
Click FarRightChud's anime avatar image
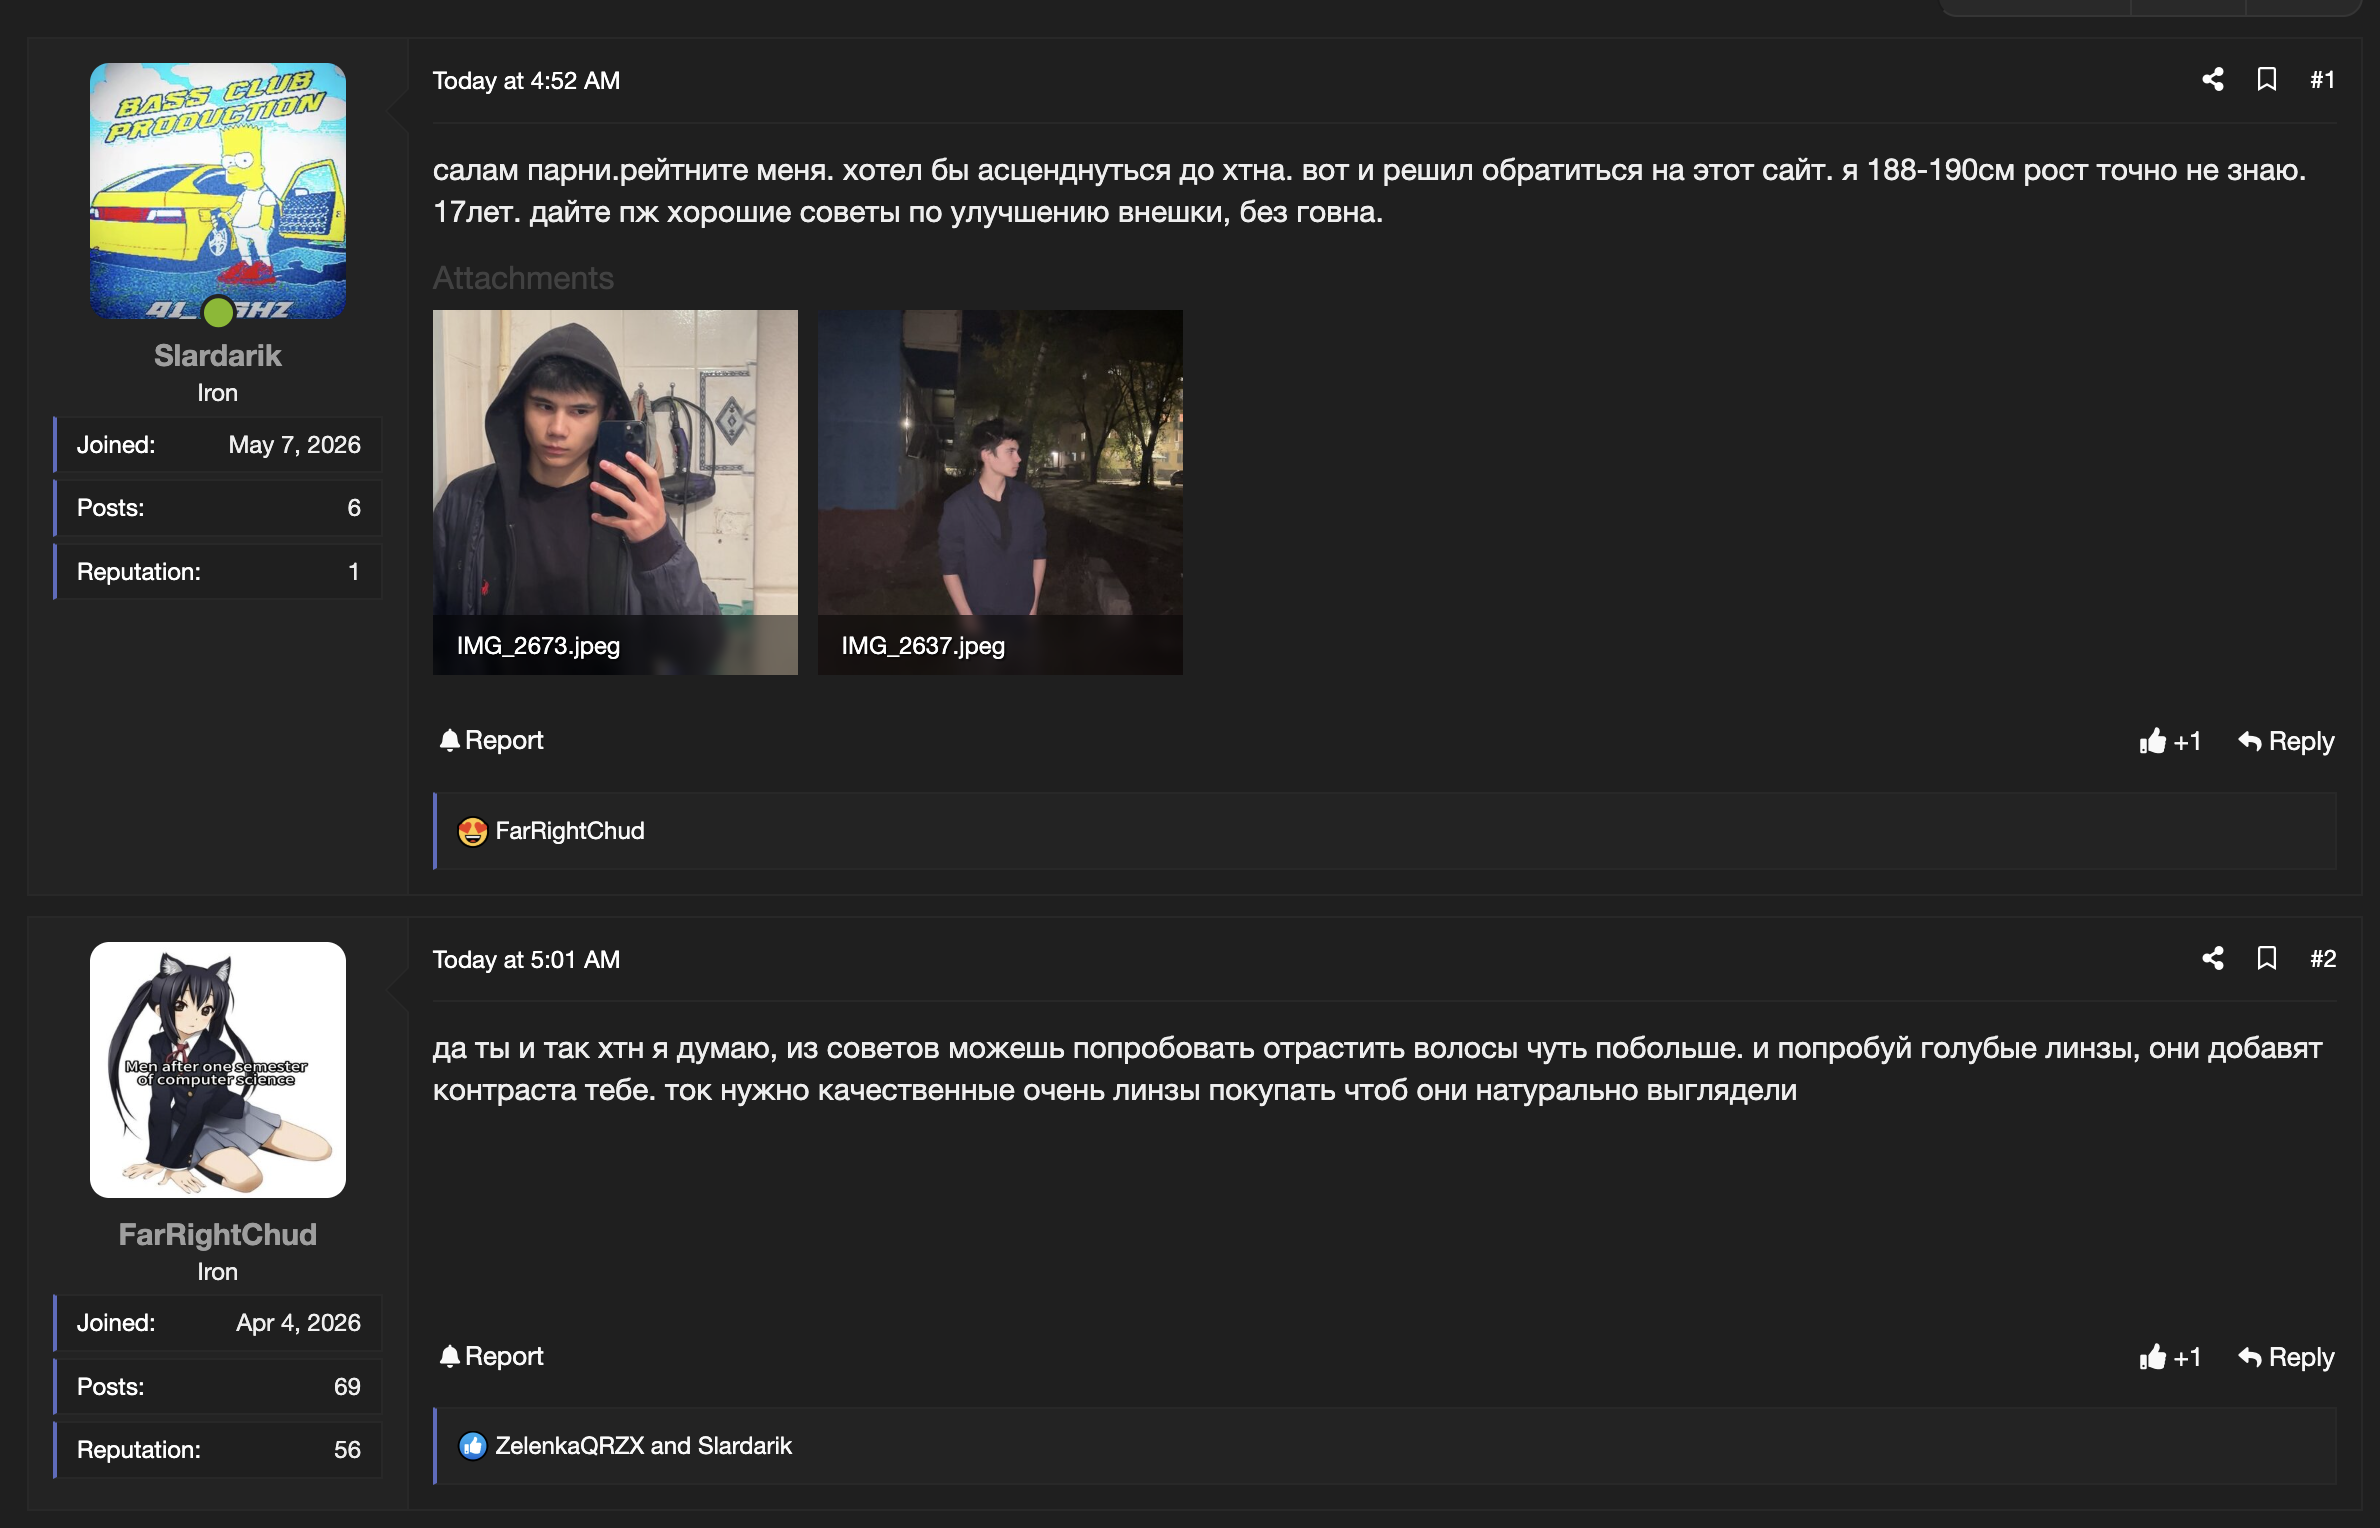pos(218,1070)
